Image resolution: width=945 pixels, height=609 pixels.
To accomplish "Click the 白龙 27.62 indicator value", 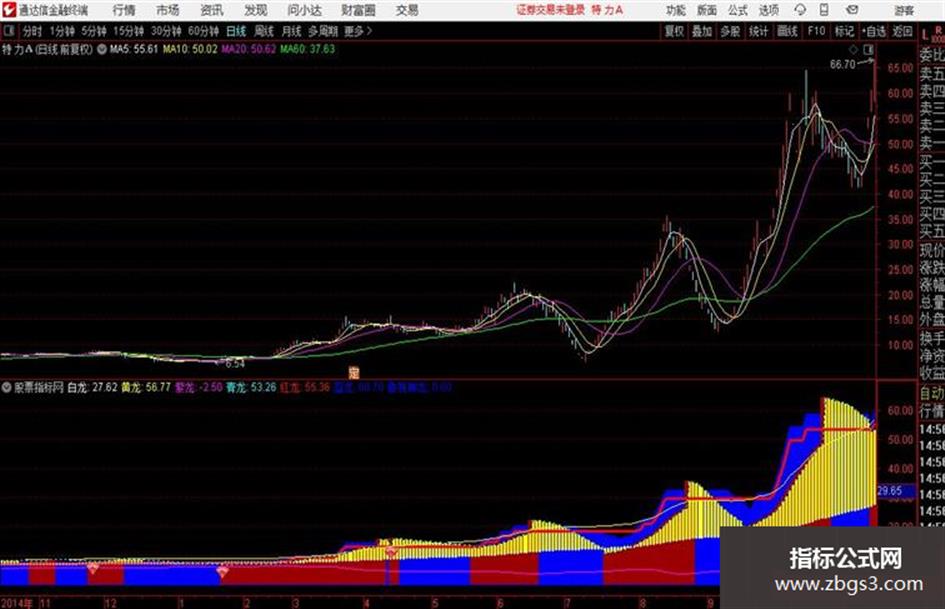I will click(92, 387).
